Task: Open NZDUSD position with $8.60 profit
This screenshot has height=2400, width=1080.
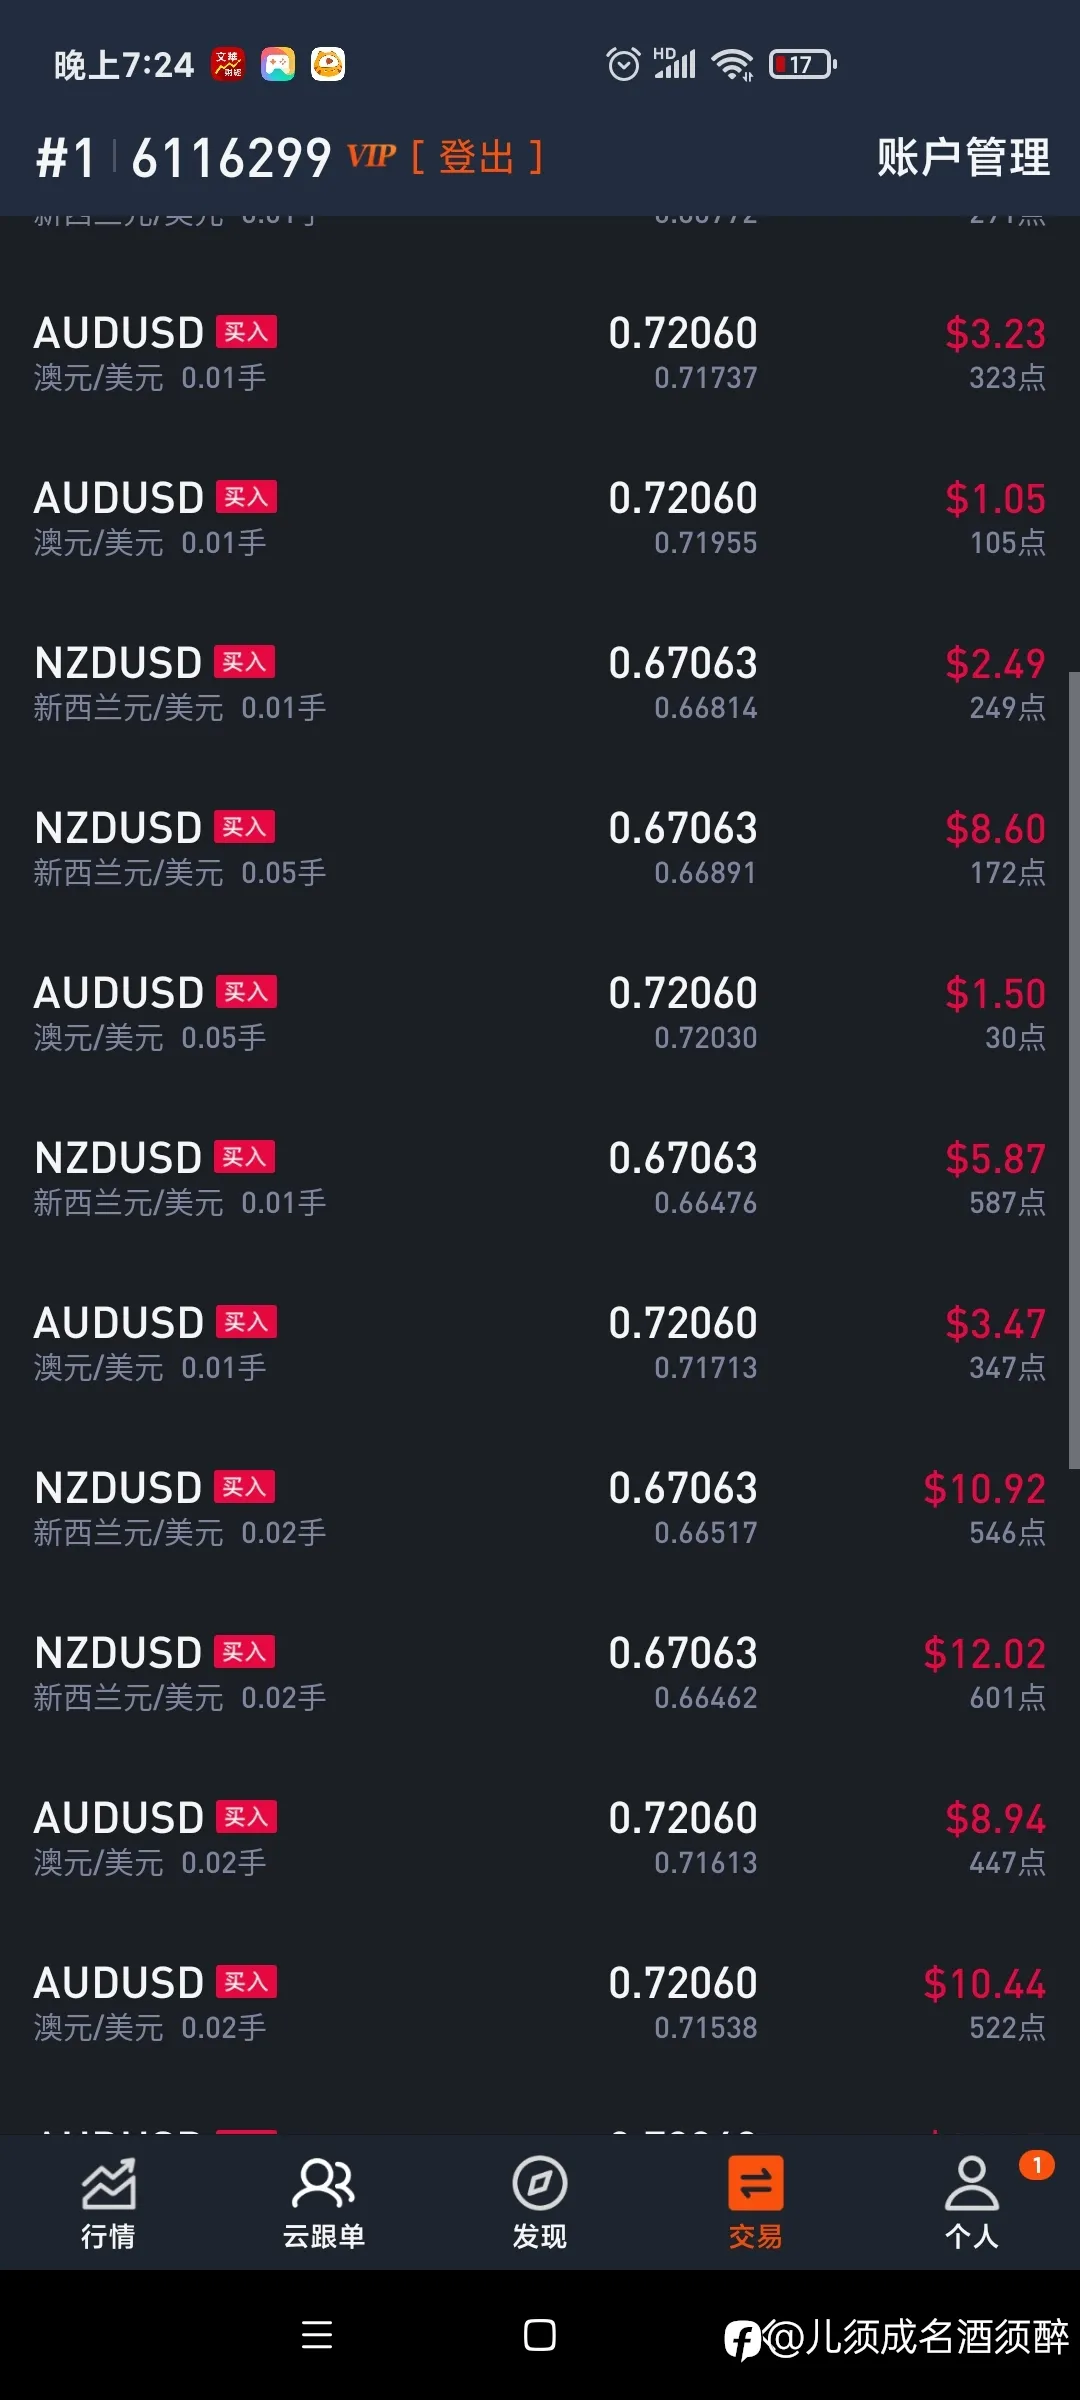Action: click(540, 849)
